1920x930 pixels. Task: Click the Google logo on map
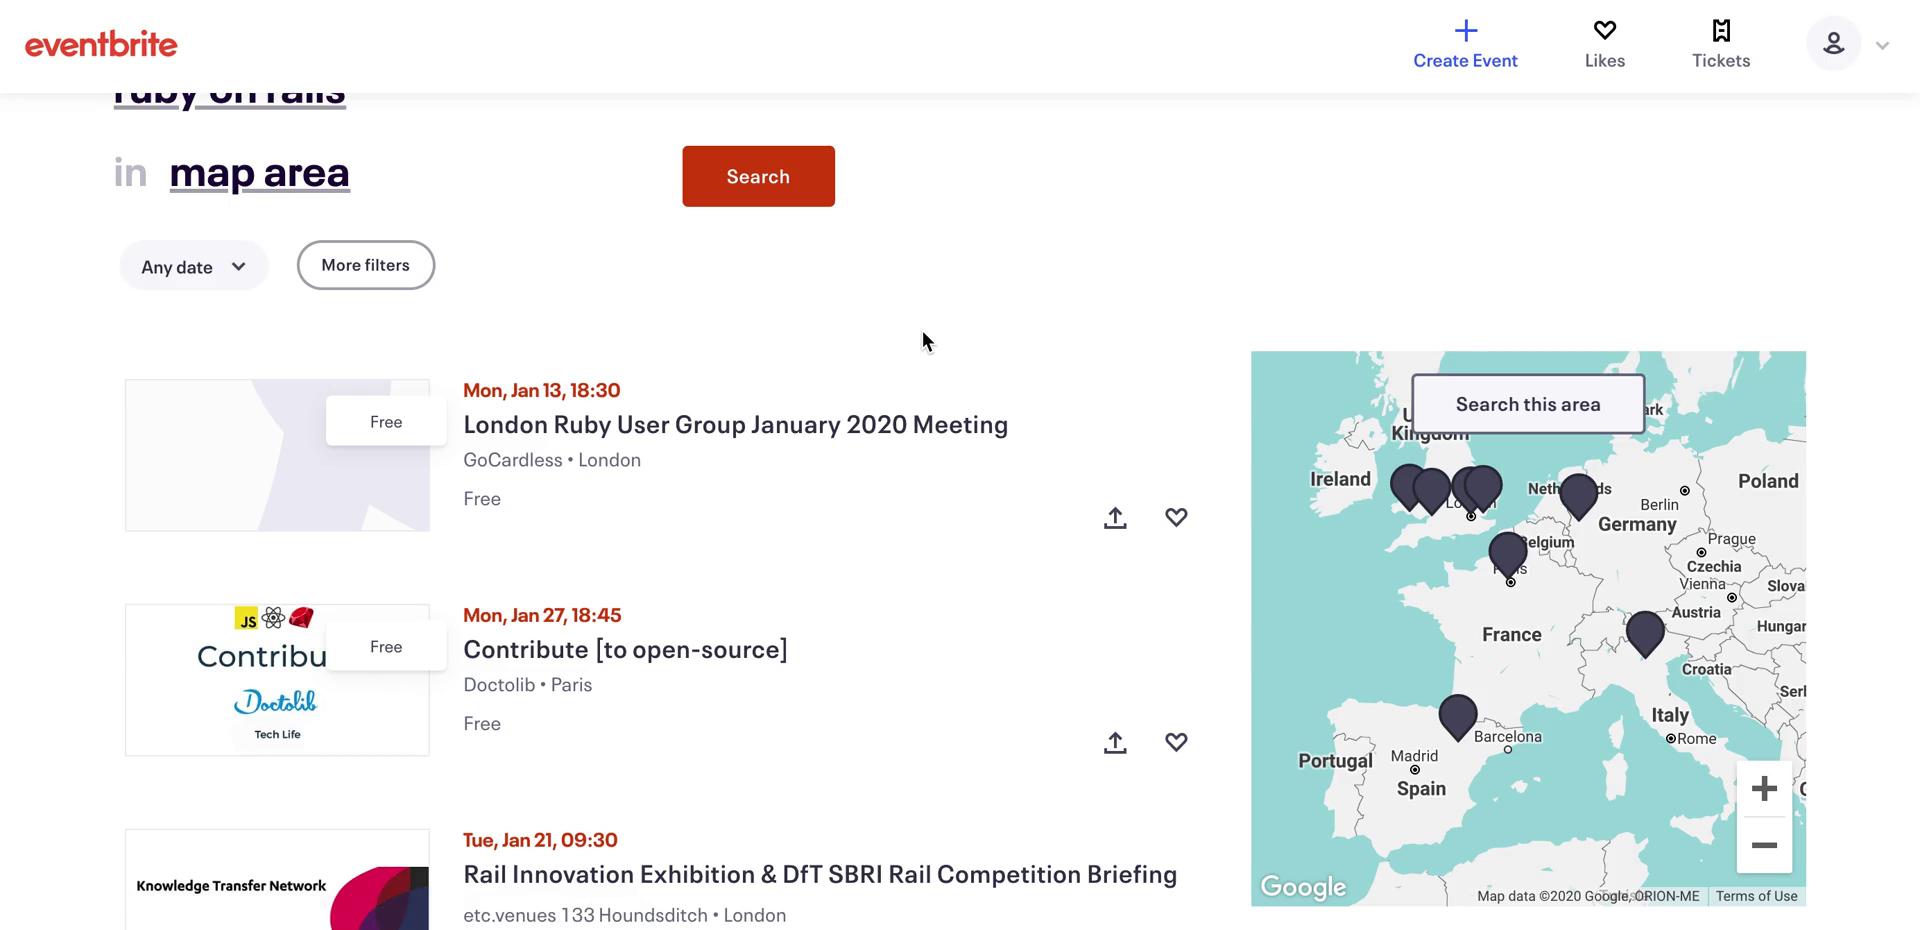(x=1303, y=887)
